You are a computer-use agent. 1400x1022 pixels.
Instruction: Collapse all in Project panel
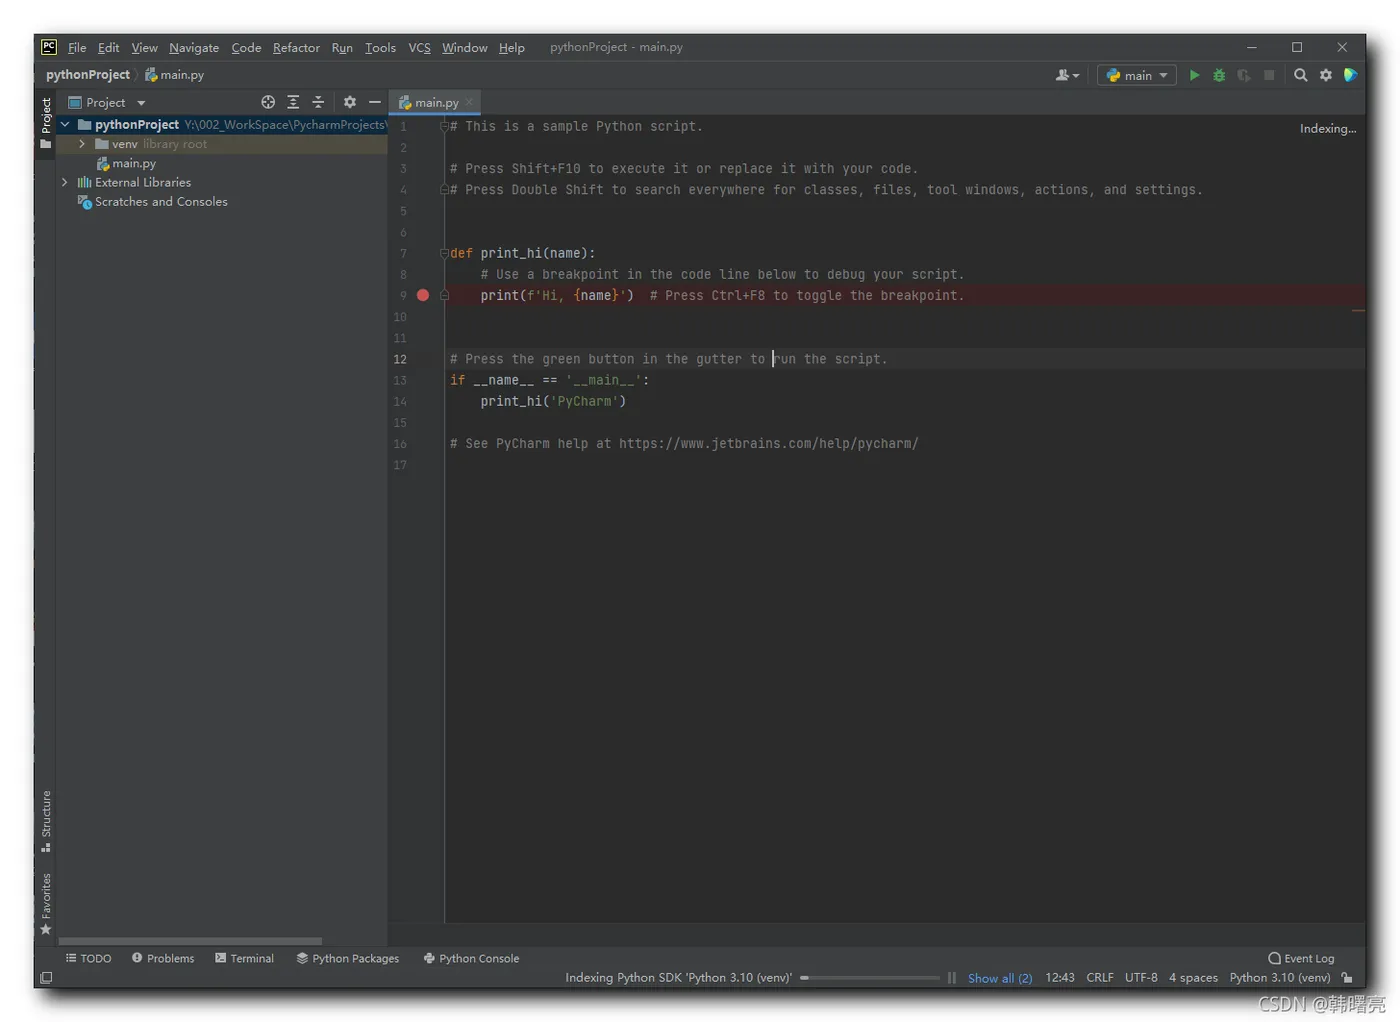pos(318,102)
